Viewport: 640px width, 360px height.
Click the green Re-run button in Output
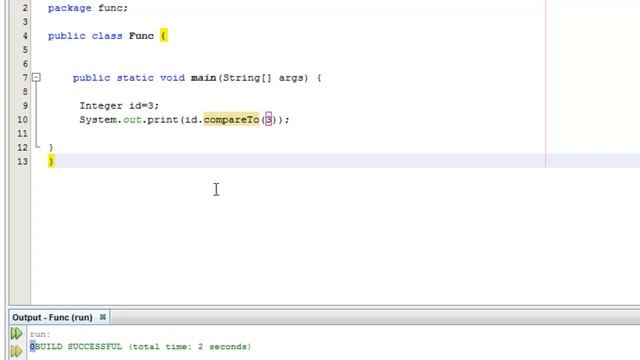pyautogui.click(x=16, y=334)
